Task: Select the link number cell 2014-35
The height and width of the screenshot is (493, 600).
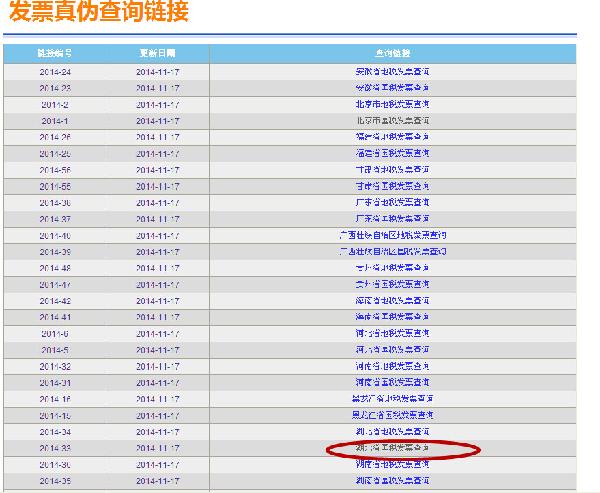Action: [x=55, y=481]
